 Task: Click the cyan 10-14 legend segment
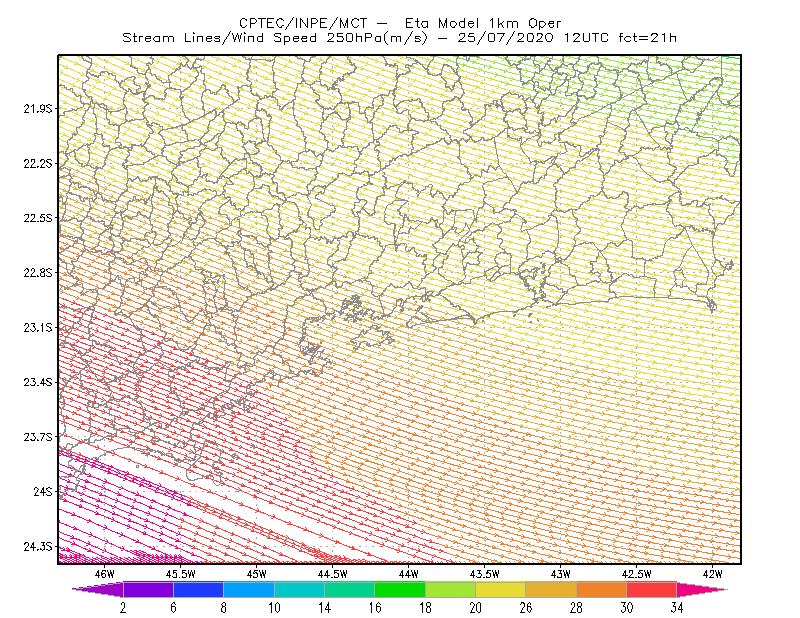coord(299,589)
